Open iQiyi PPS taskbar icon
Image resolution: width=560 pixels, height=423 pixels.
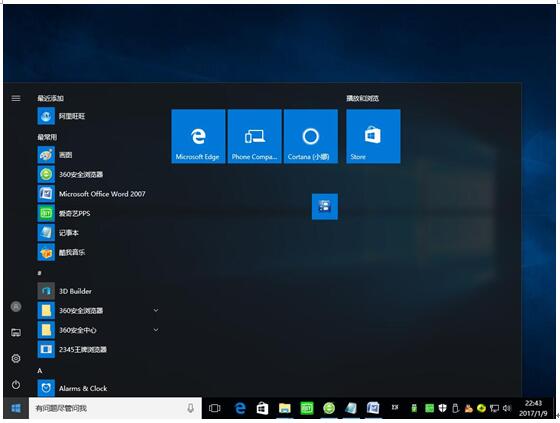[x=307, y=408]
